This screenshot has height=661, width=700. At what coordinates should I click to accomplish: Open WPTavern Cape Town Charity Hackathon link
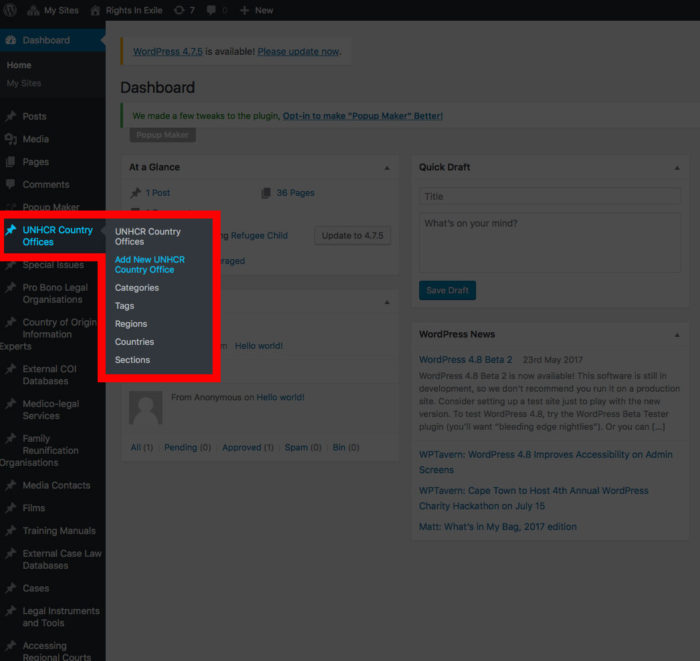(x=533, y=498)
